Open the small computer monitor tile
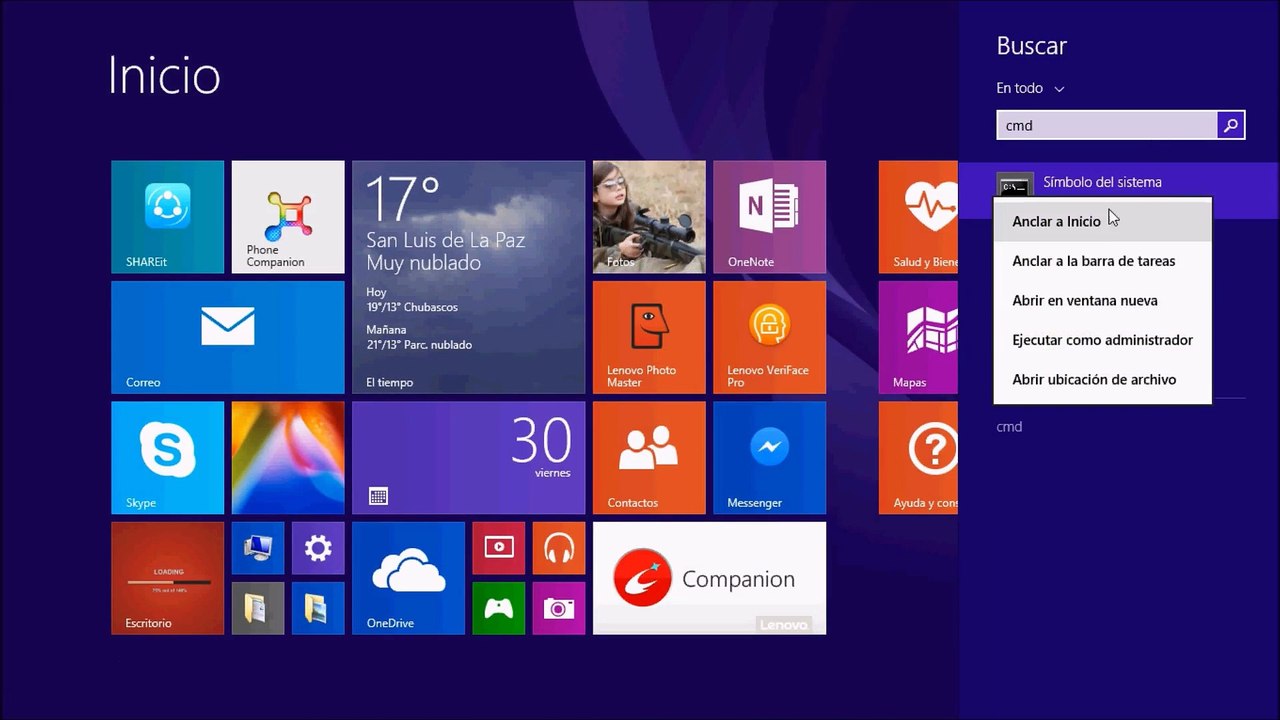The height and width of the screenshot is (720, 1280). [x=258, y=548]
